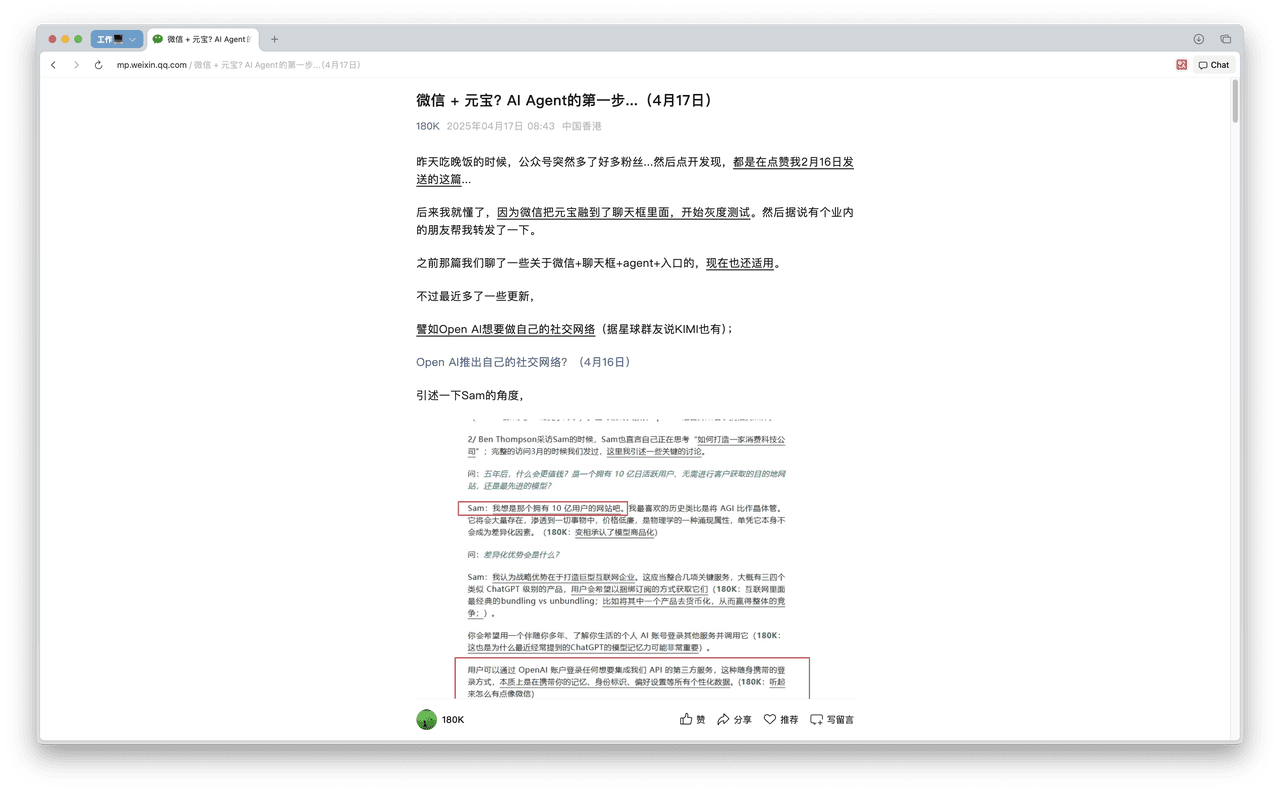Image resolution: width=1280 pixels, height=792 pixels.
Task: Click the paragraph 引述一下Sam的角度
Action: 470,395
